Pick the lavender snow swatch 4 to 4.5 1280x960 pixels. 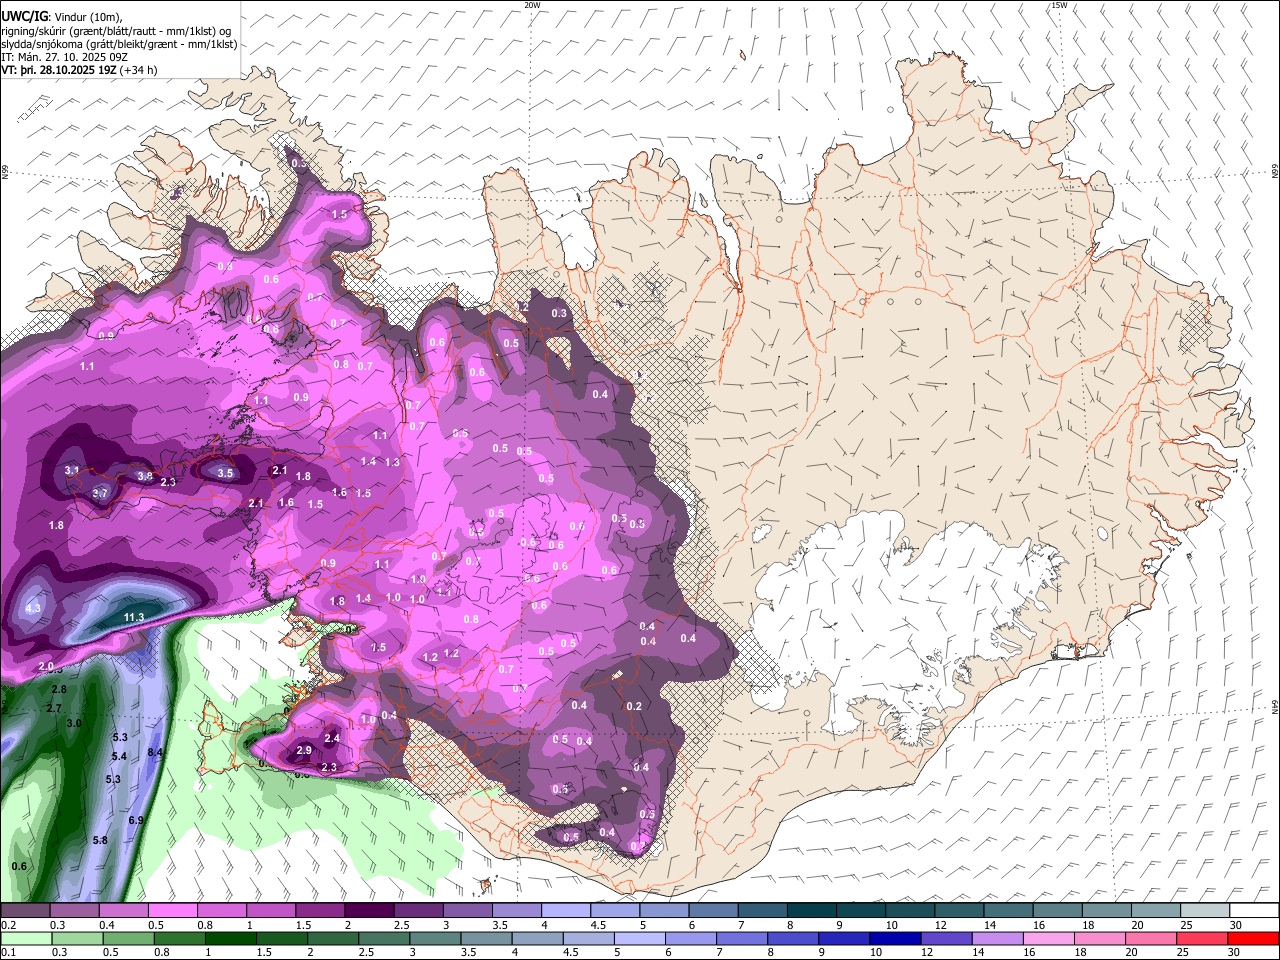tap(565, 911)
